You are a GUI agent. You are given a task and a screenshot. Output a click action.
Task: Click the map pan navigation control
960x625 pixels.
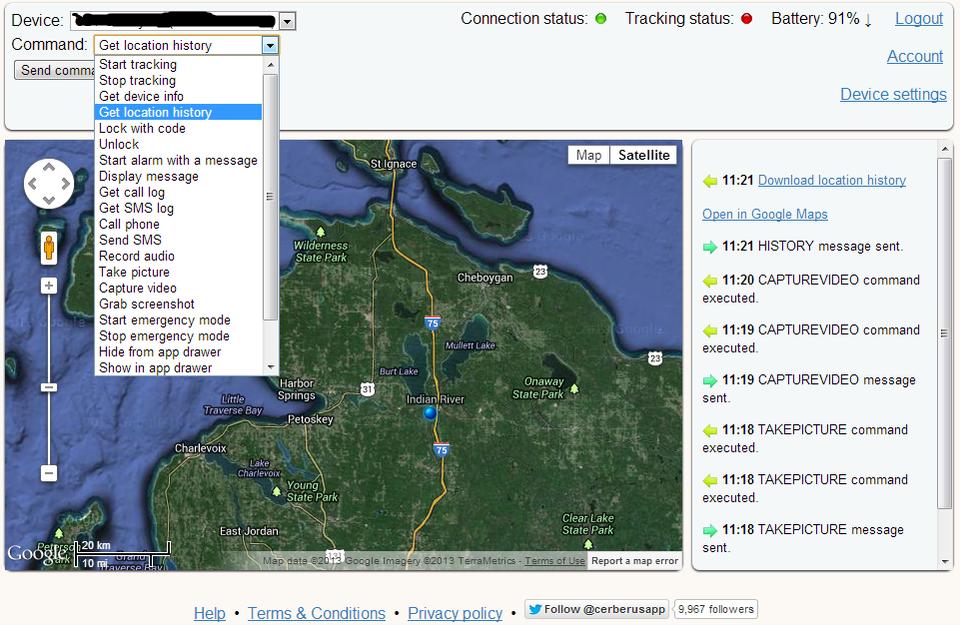(49, 184)
